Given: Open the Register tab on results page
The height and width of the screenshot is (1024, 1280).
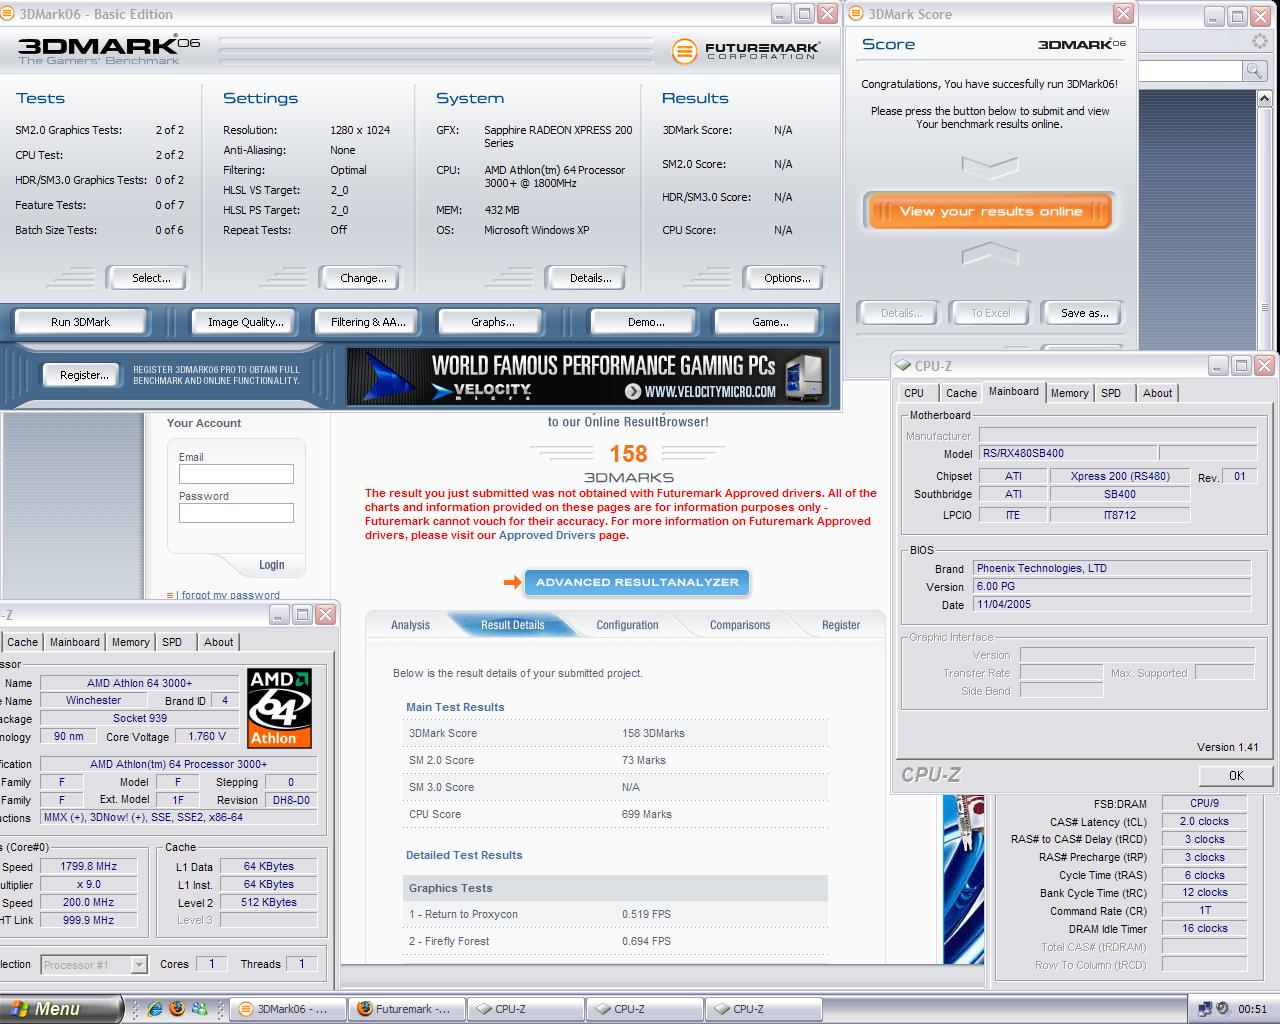Looking at the screenshot, I should (x=841, y=625).
